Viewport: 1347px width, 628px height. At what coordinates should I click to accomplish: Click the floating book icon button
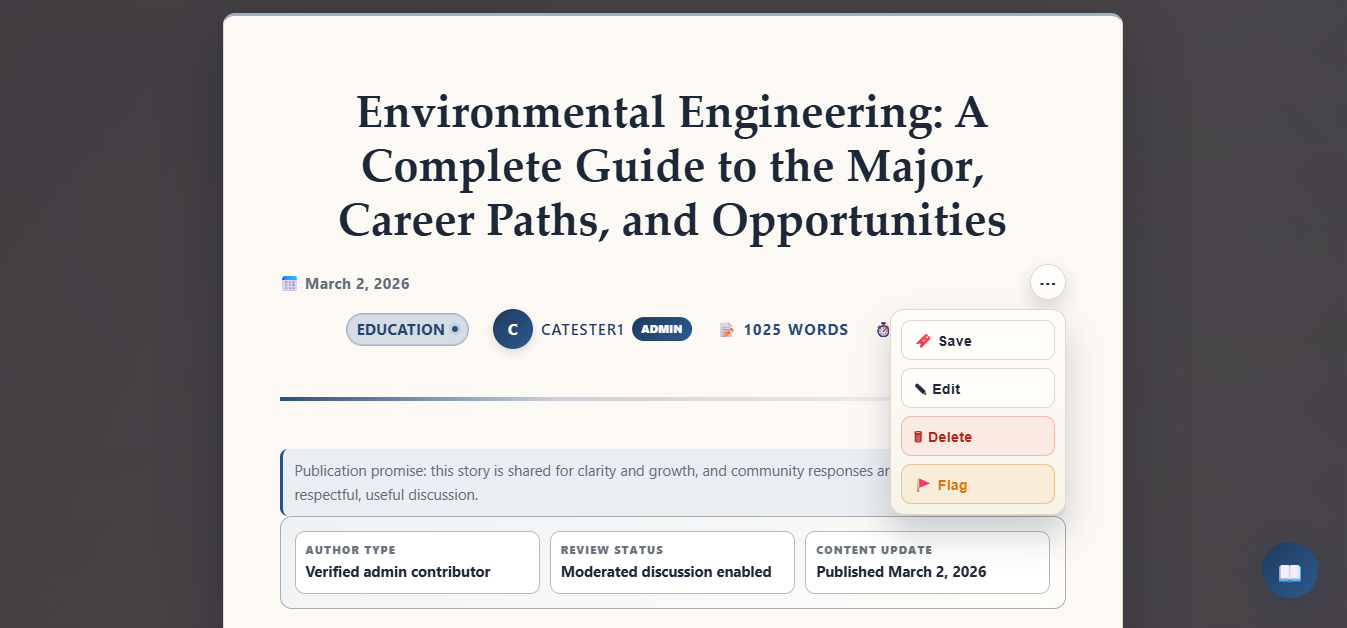(x=1289, y=571)
